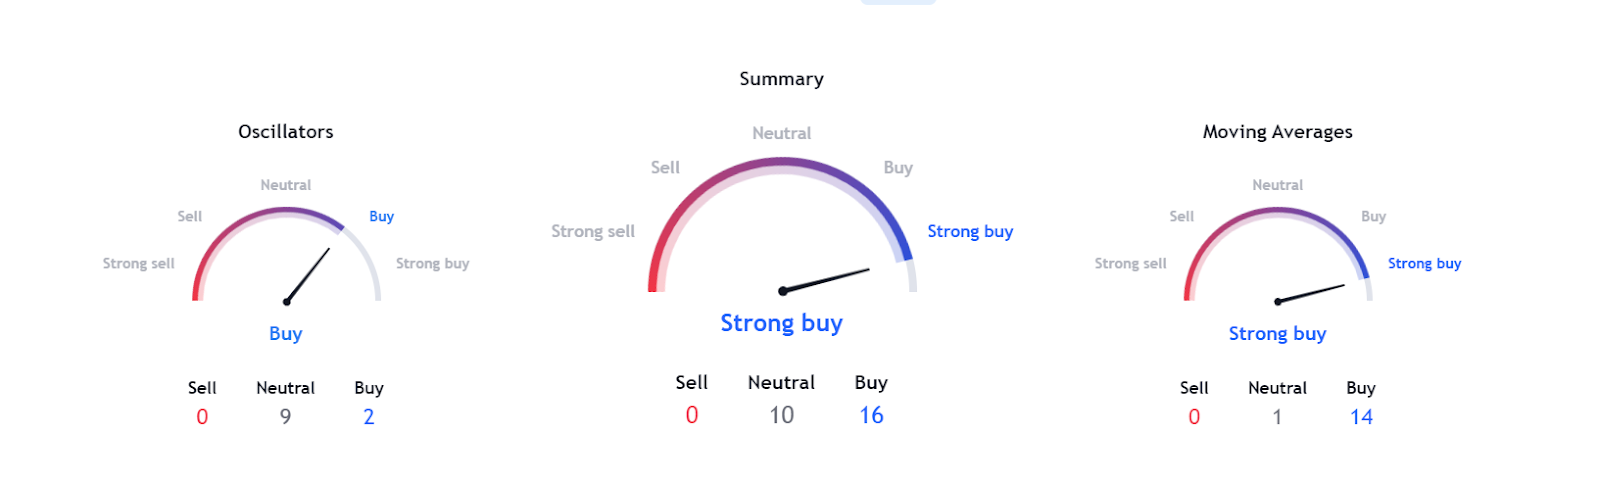
Task: Click the Summary Sell count of 0
Action: (x=691, y=415)
